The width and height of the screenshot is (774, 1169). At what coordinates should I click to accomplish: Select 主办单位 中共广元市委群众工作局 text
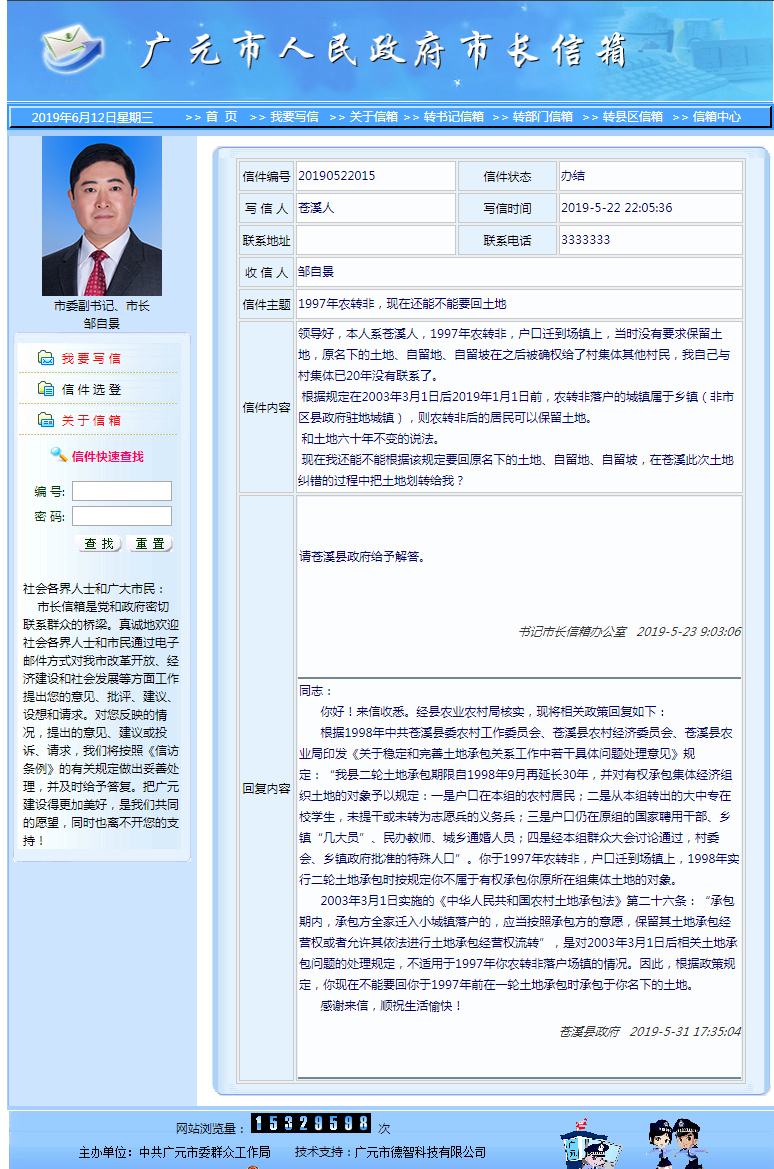pos(174,1153)
